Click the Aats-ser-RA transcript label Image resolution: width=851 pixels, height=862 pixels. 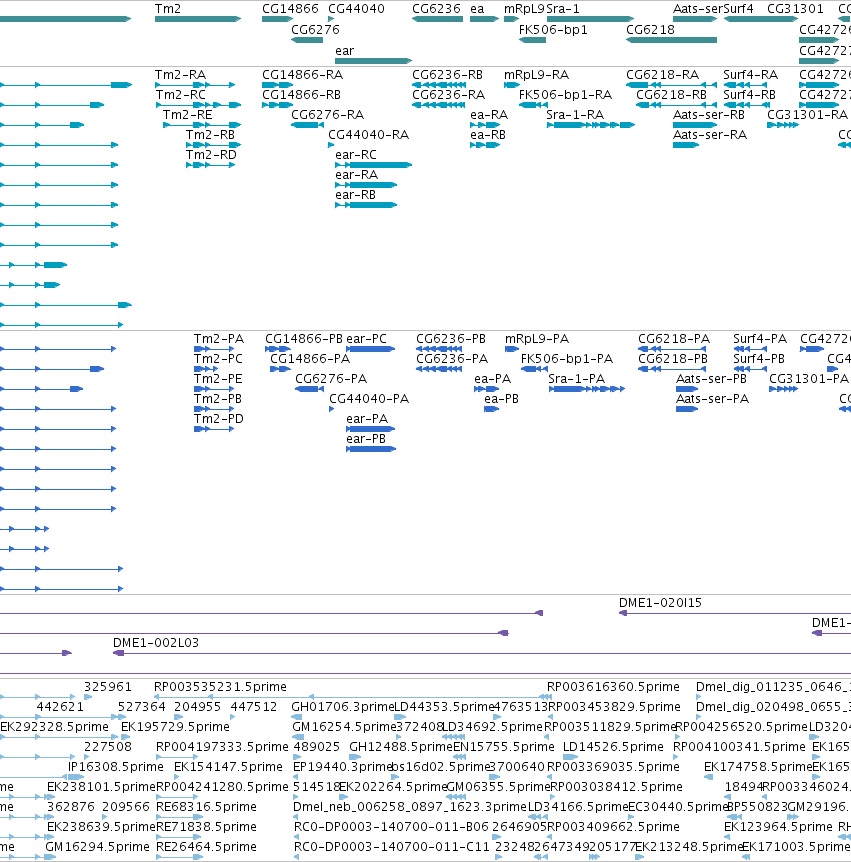(x=710, y=135)
